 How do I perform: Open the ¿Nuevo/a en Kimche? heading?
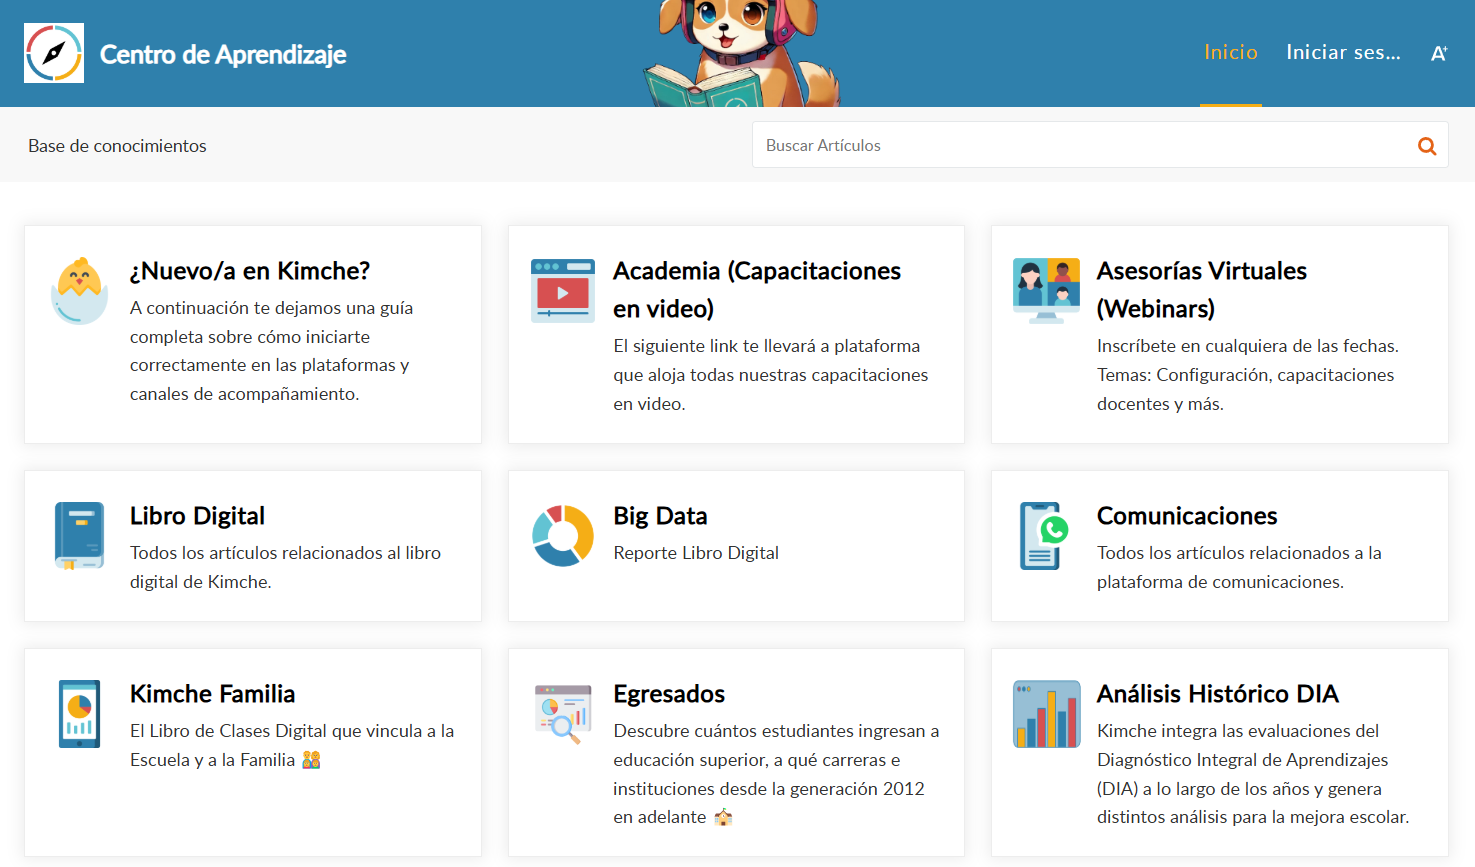250,271
